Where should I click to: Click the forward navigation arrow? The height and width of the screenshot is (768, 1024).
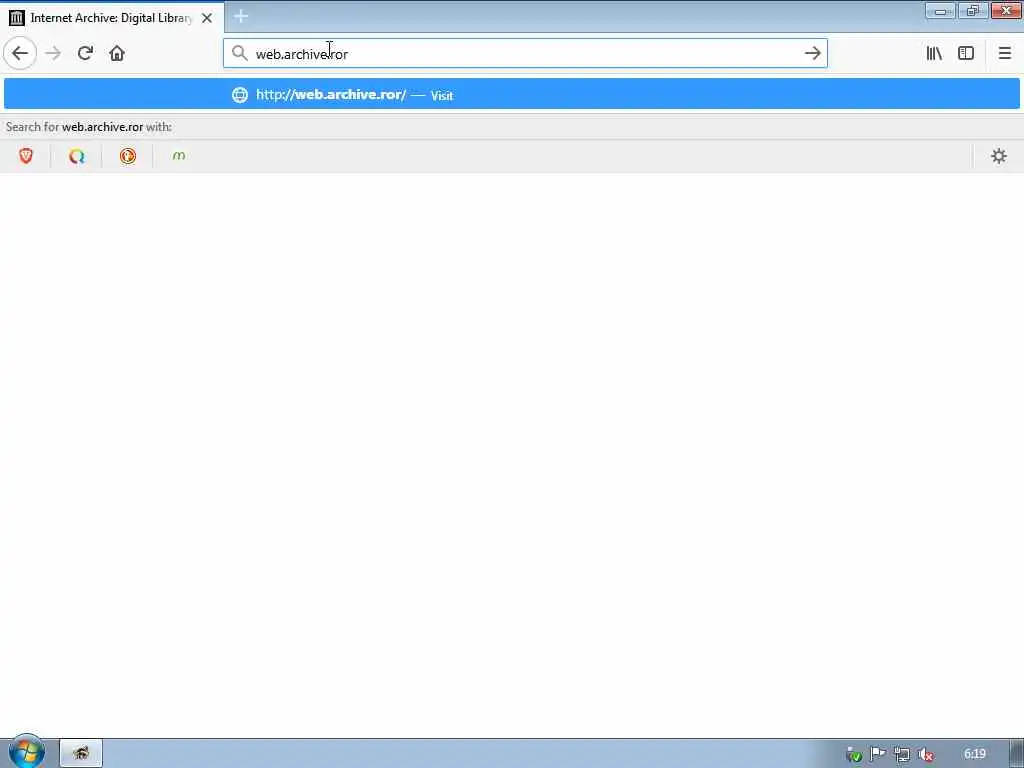(x=53, y=53)
